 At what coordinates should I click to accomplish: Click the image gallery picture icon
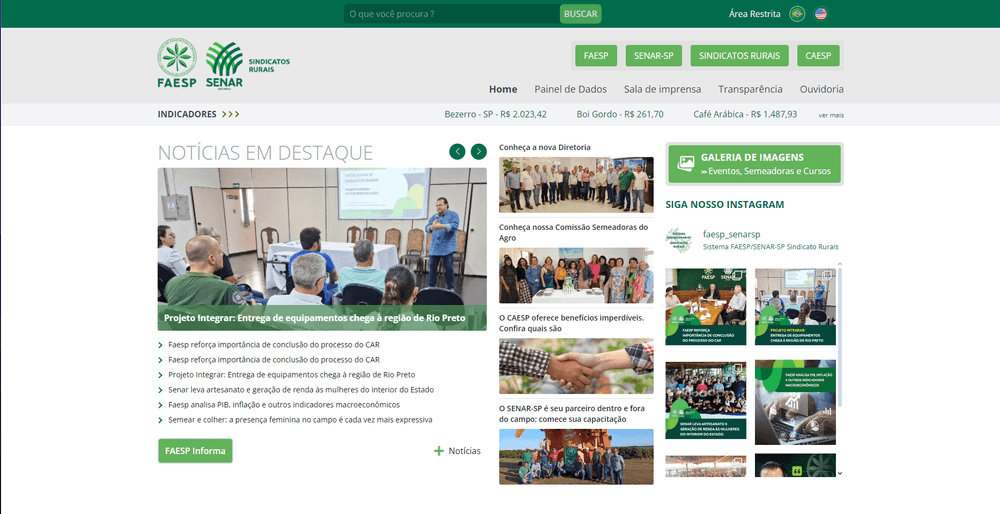point(686,164)
